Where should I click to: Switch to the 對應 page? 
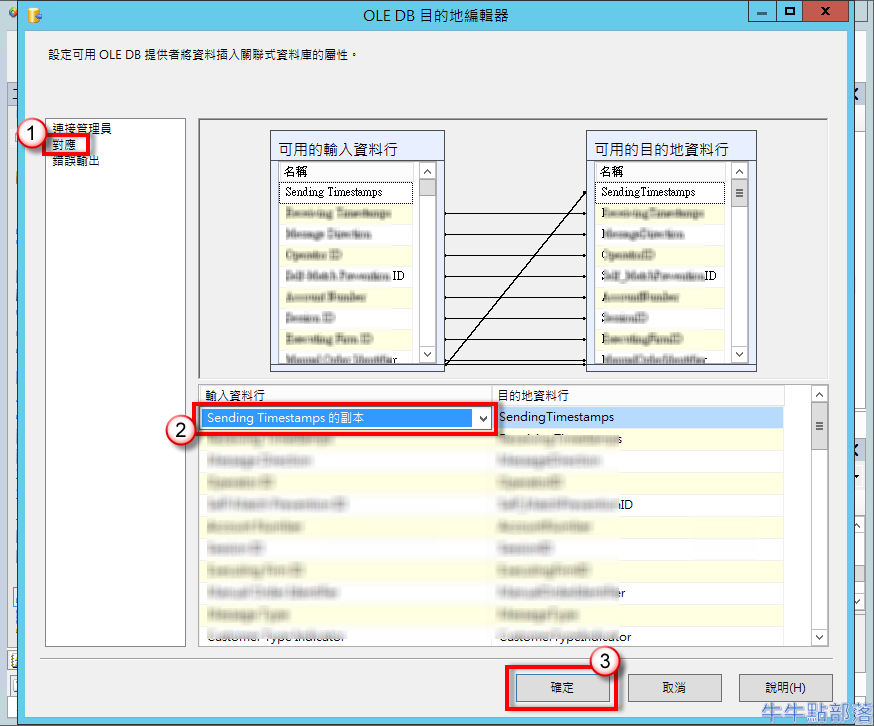tap(64, 145)
